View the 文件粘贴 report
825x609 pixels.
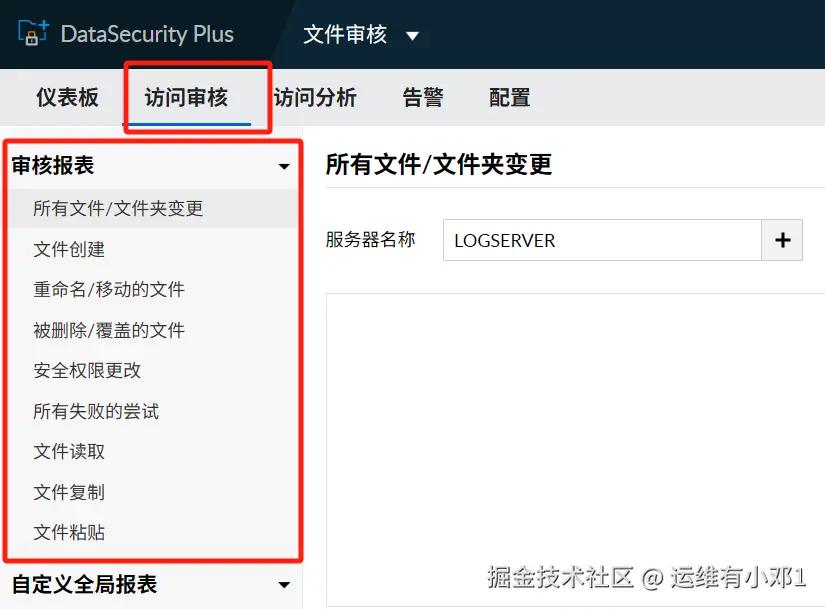pyautogui.click(x=69, y=532)
